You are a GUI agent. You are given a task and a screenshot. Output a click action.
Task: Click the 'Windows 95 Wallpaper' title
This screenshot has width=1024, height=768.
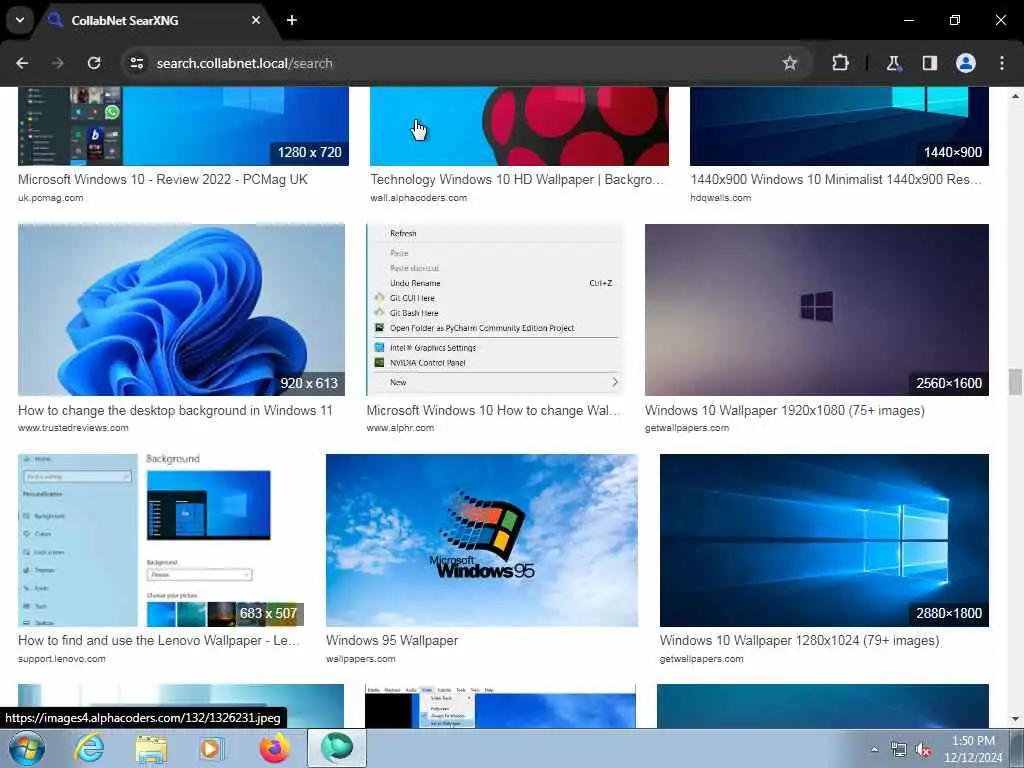392,640
